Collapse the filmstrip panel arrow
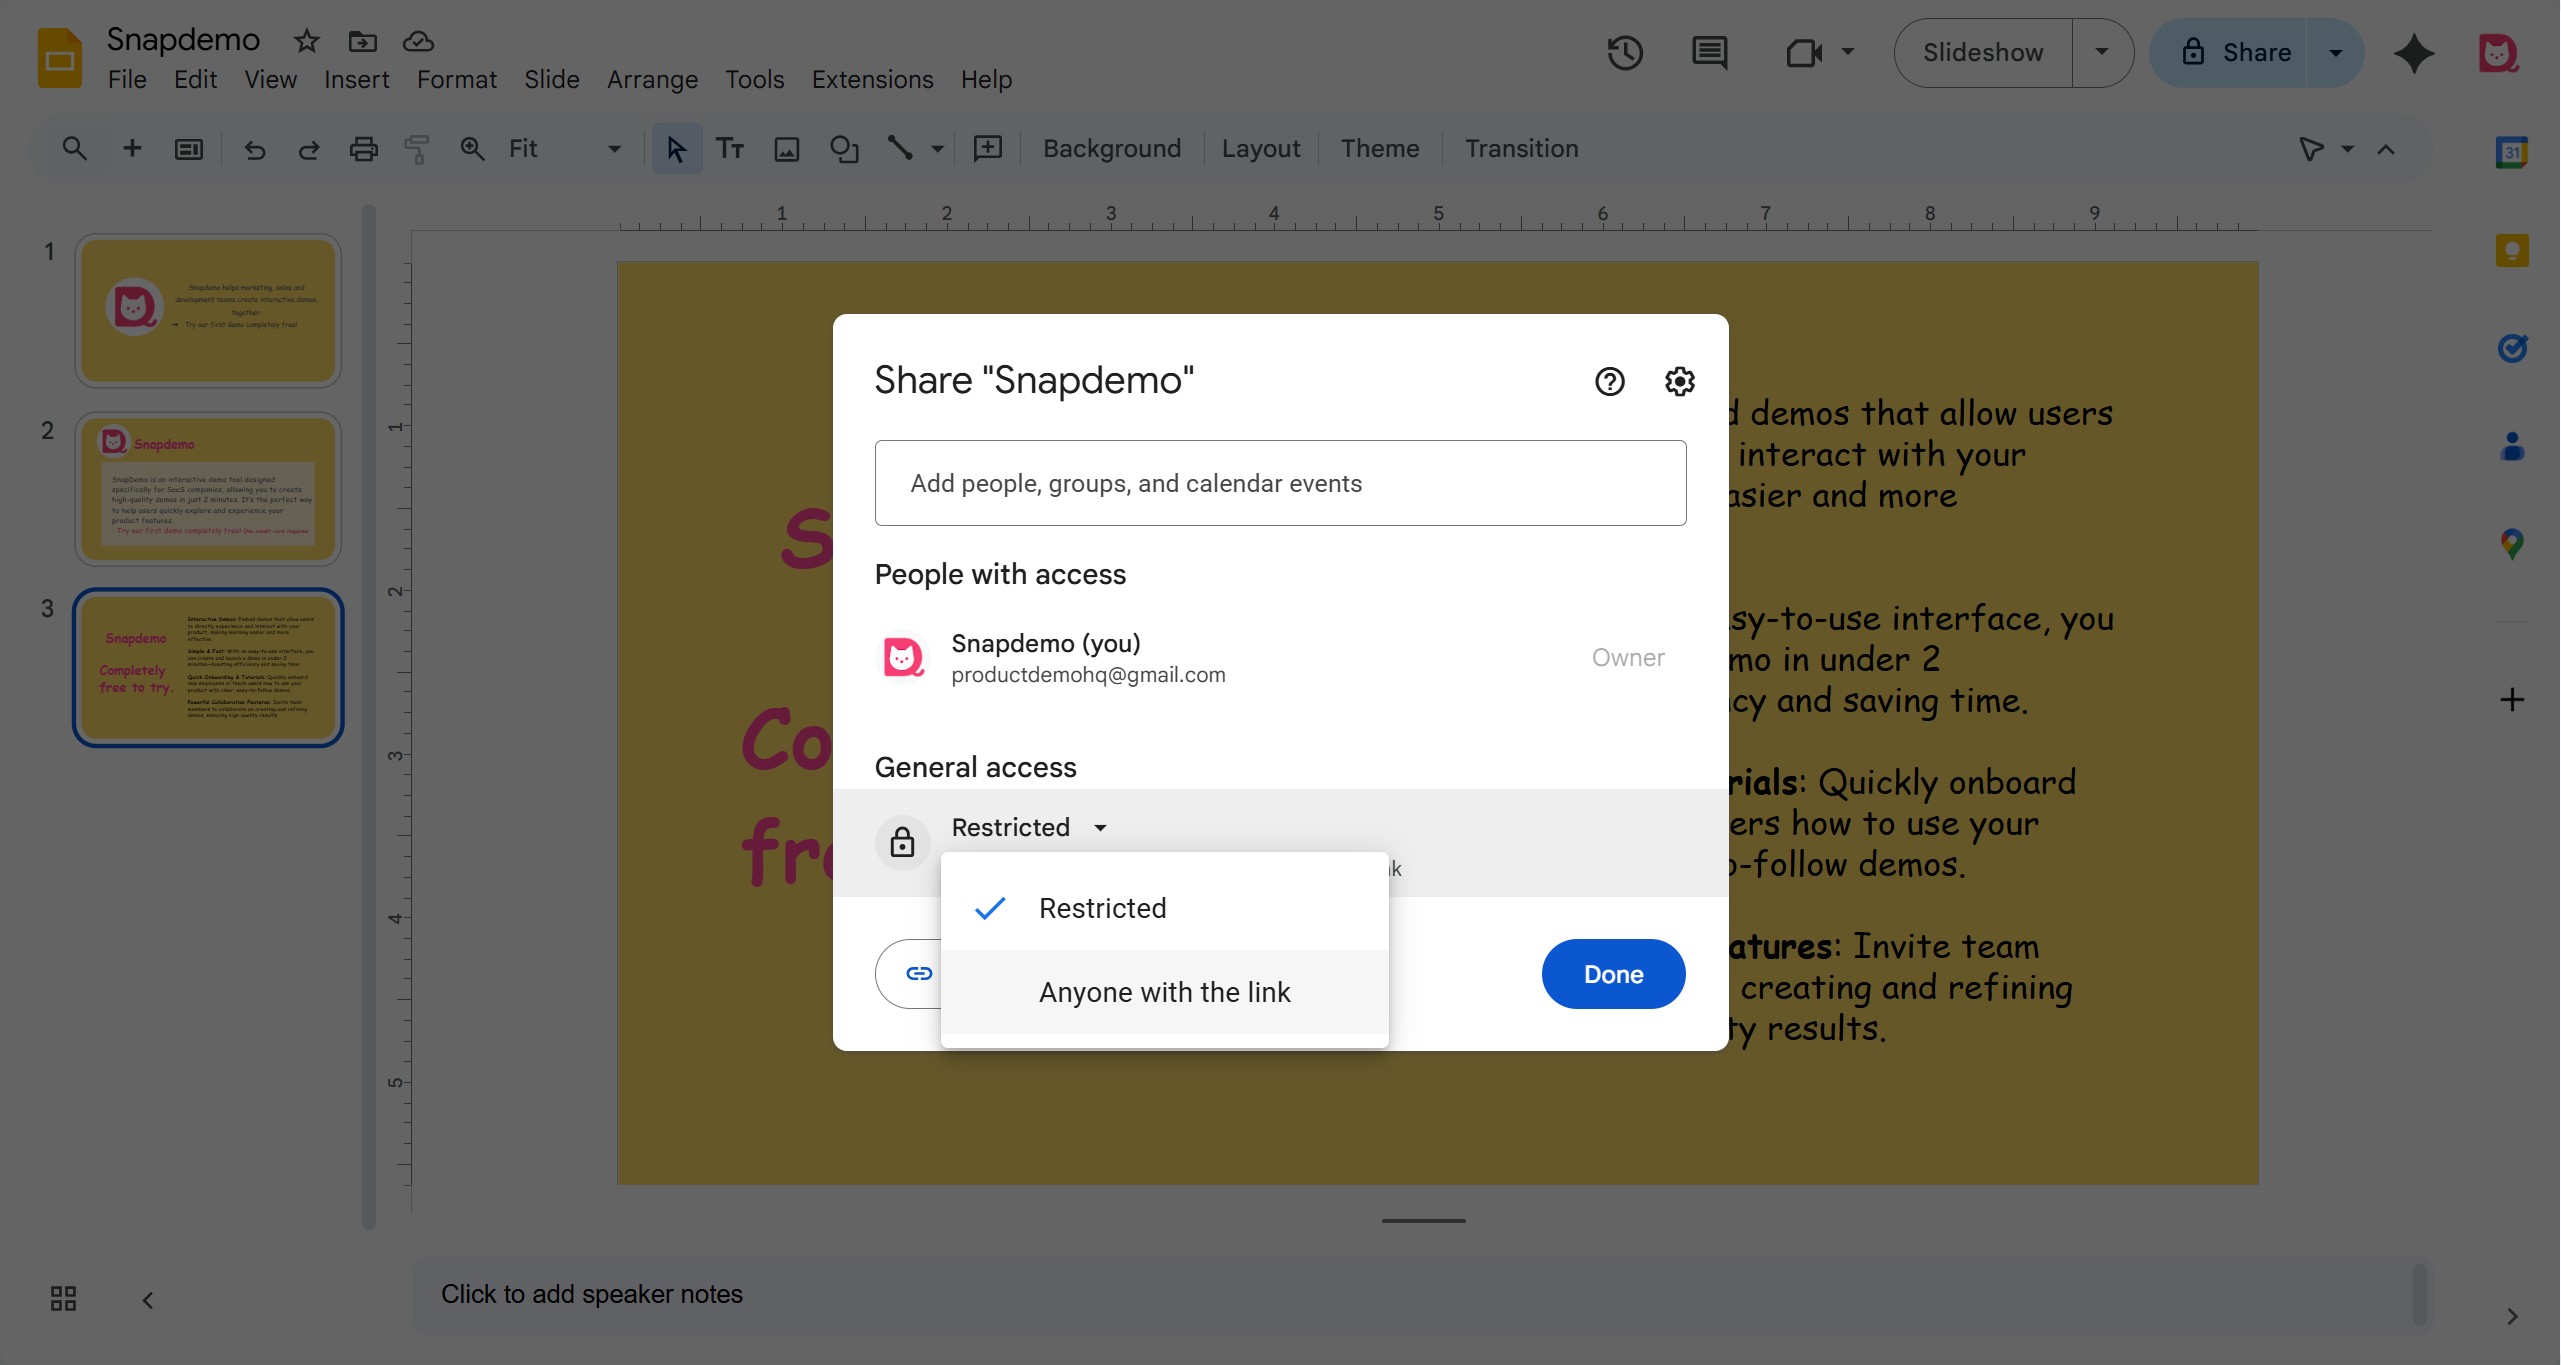Screen dimensions: 2561x1365 click(147, 1300)
